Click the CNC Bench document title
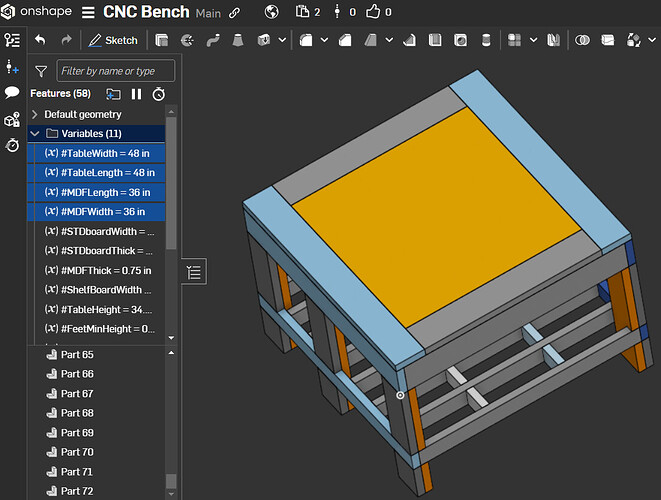Image resolution: width=661 pixels, height=500 pixels. click(146, 12)
